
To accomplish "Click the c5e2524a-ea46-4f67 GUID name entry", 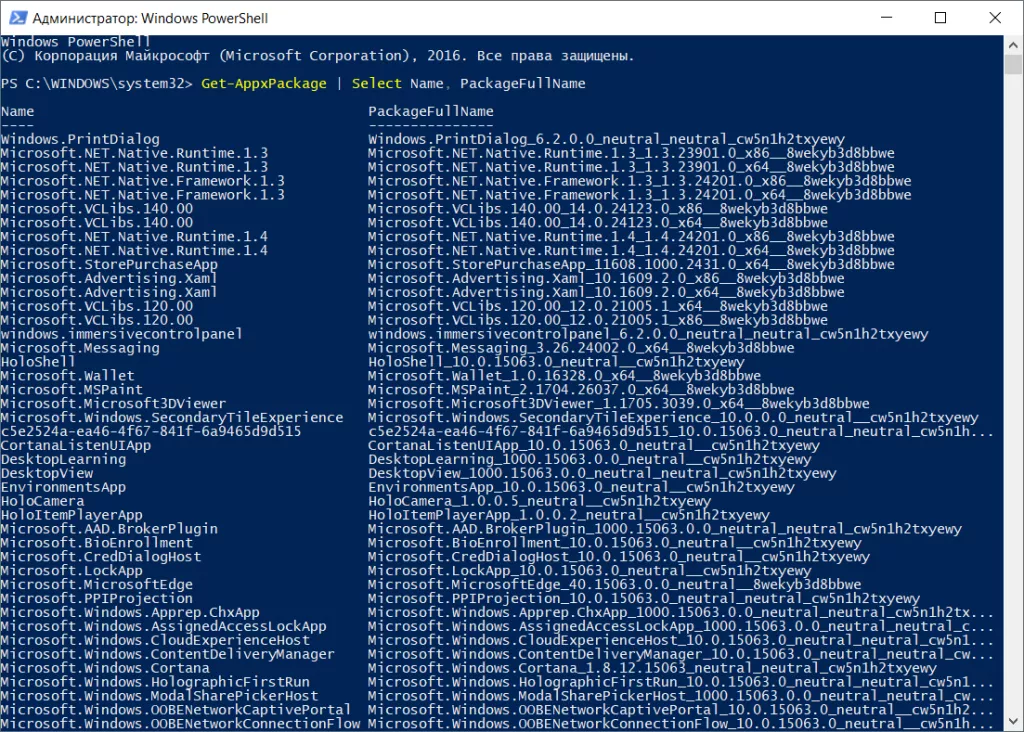I will (151, 432).
